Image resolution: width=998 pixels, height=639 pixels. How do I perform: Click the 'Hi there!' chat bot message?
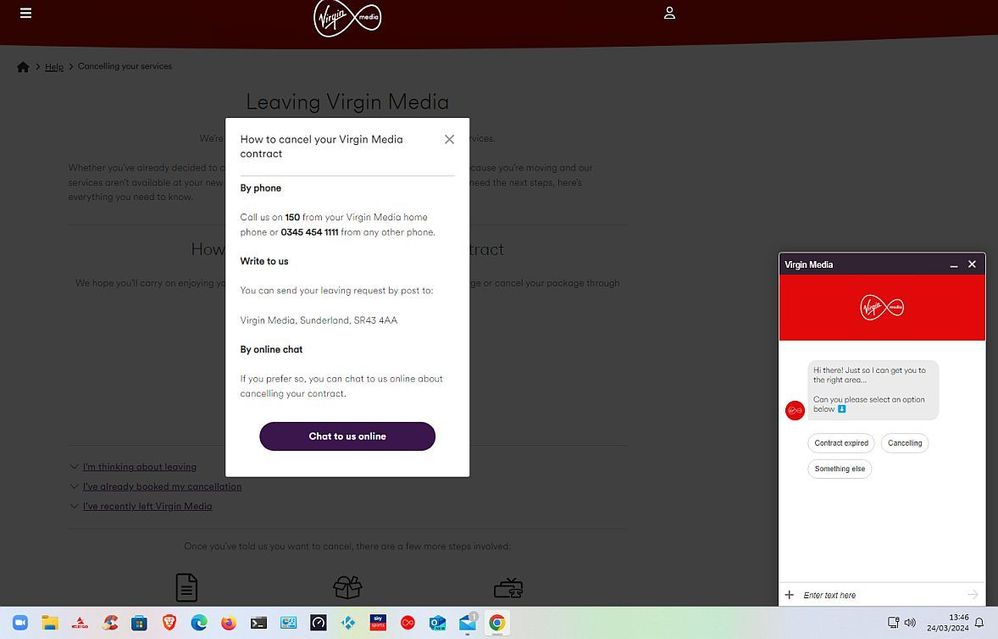tap(873, 390)
